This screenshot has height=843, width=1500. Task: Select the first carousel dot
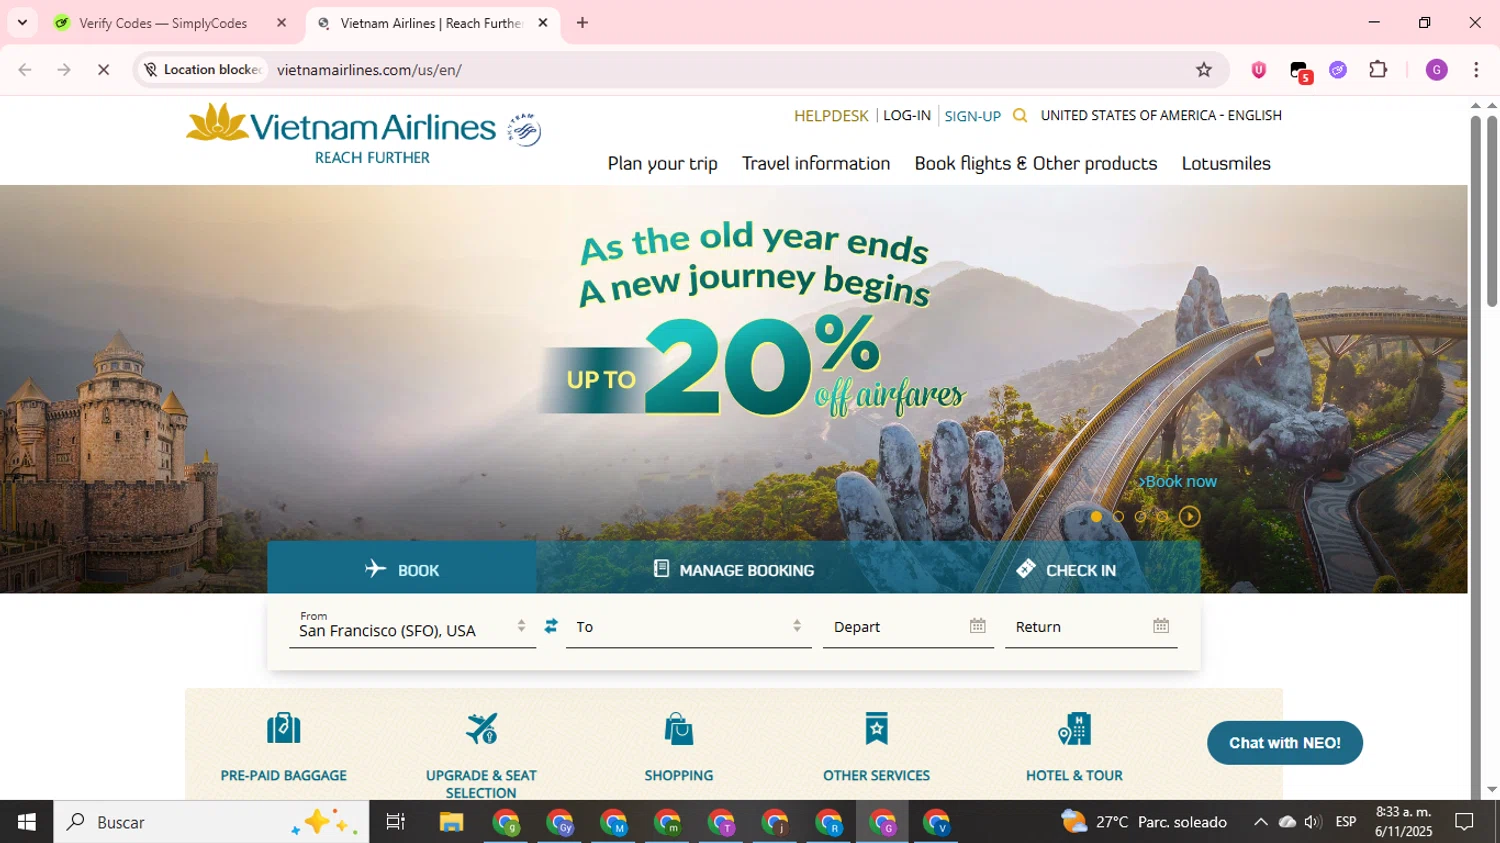(x=1096, y=517)
